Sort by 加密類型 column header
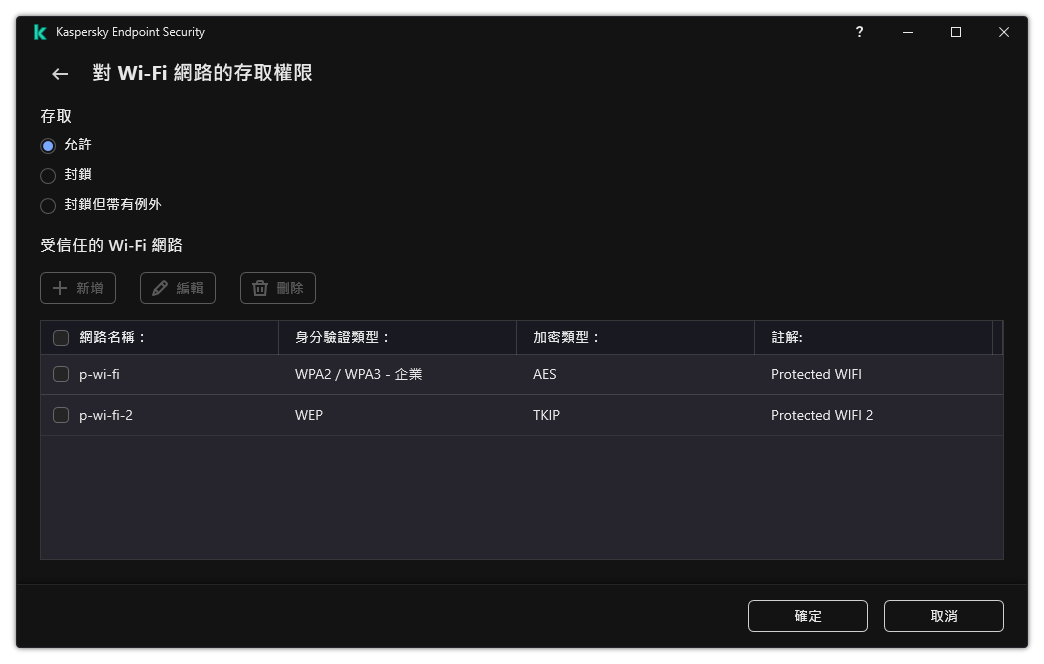This screenshot has height=664, width=1044. pyautogui.click(x=566, y=338)
